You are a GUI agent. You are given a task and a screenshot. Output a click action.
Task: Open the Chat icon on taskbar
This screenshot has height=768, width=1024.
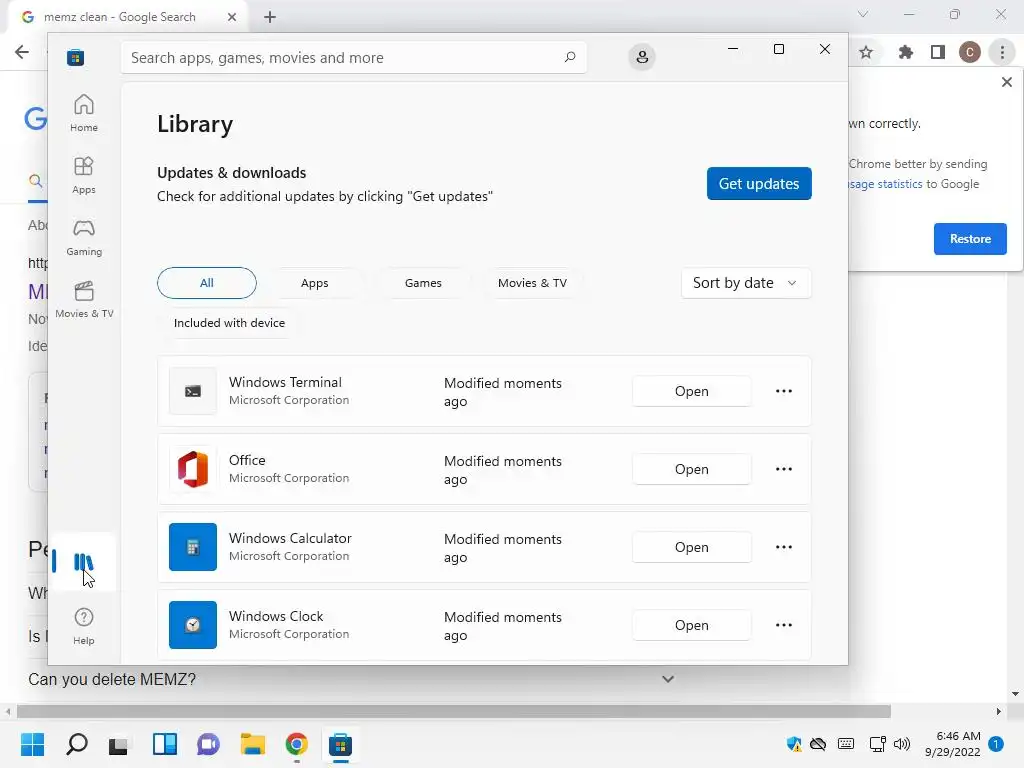208,744
